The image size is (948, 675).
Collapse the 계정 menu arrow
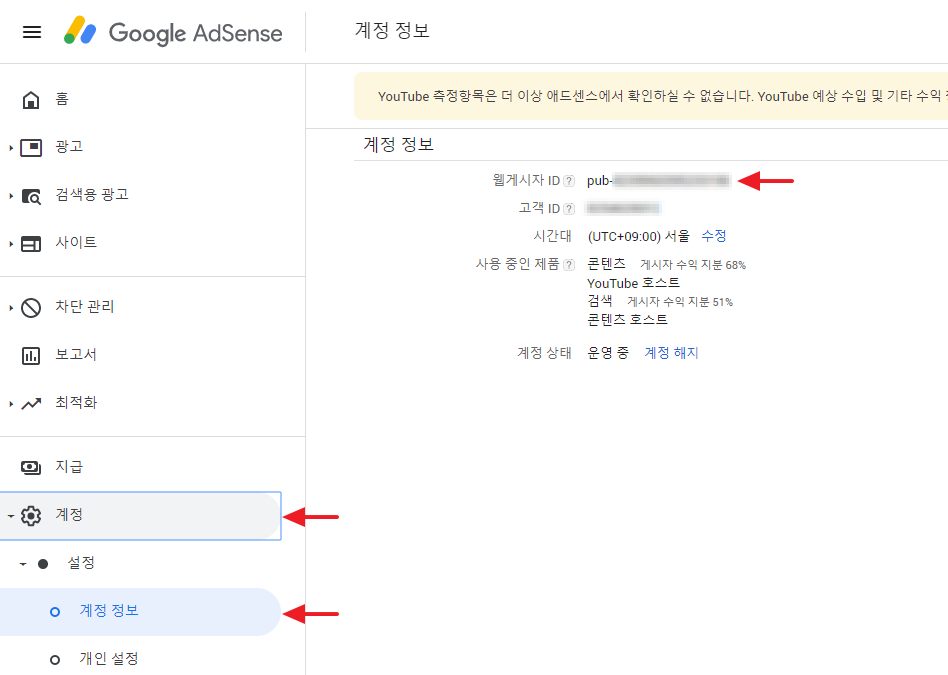pyautogui.click(x=11, y=516)
